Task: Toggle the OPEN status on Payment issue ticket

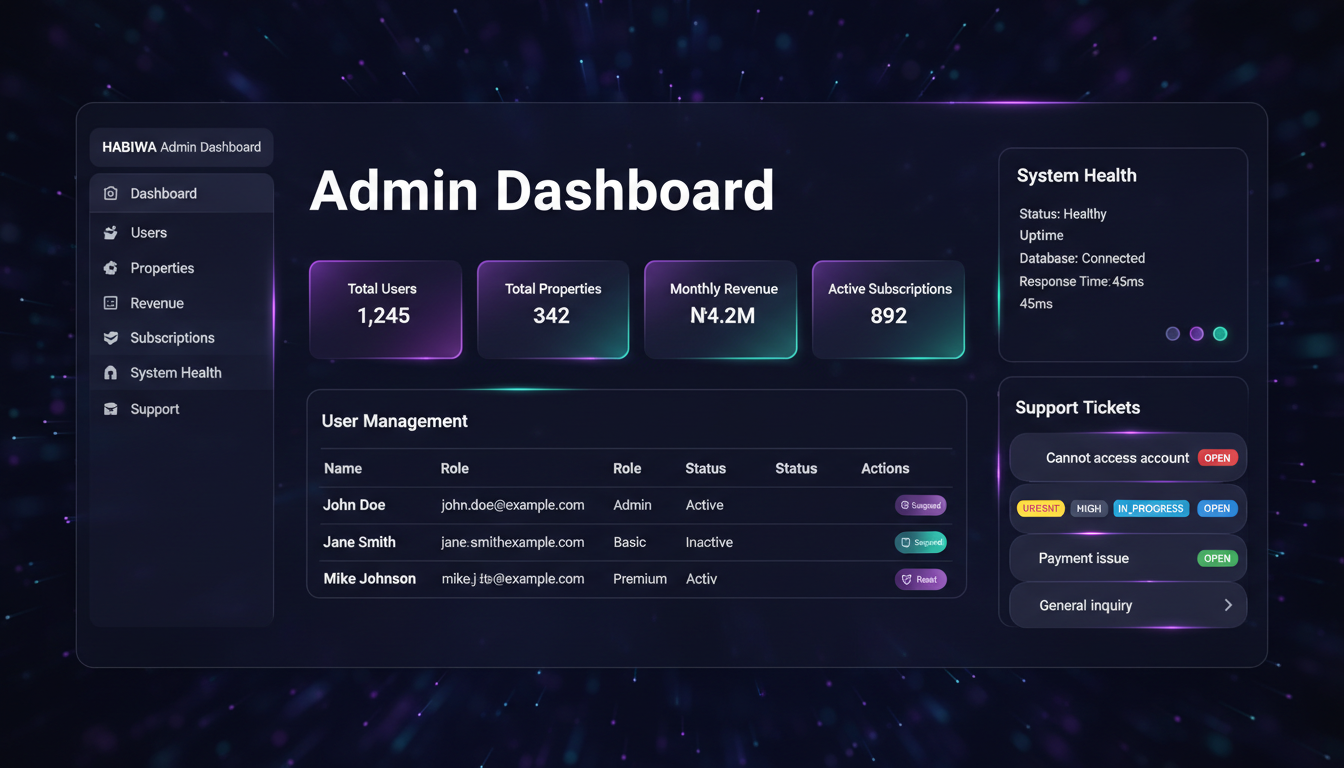Action: click(1217, 558)
